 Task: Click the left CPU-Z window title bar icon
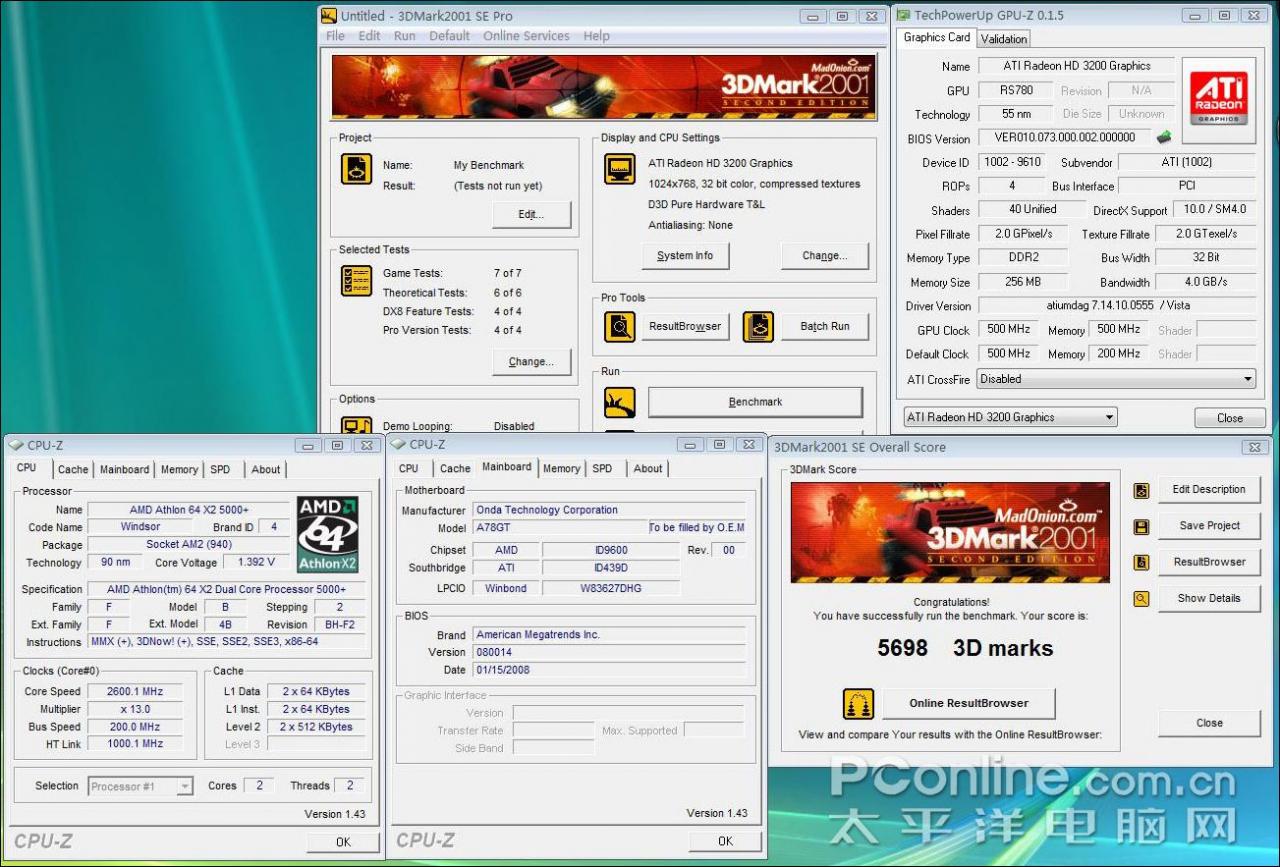(15, 446)
